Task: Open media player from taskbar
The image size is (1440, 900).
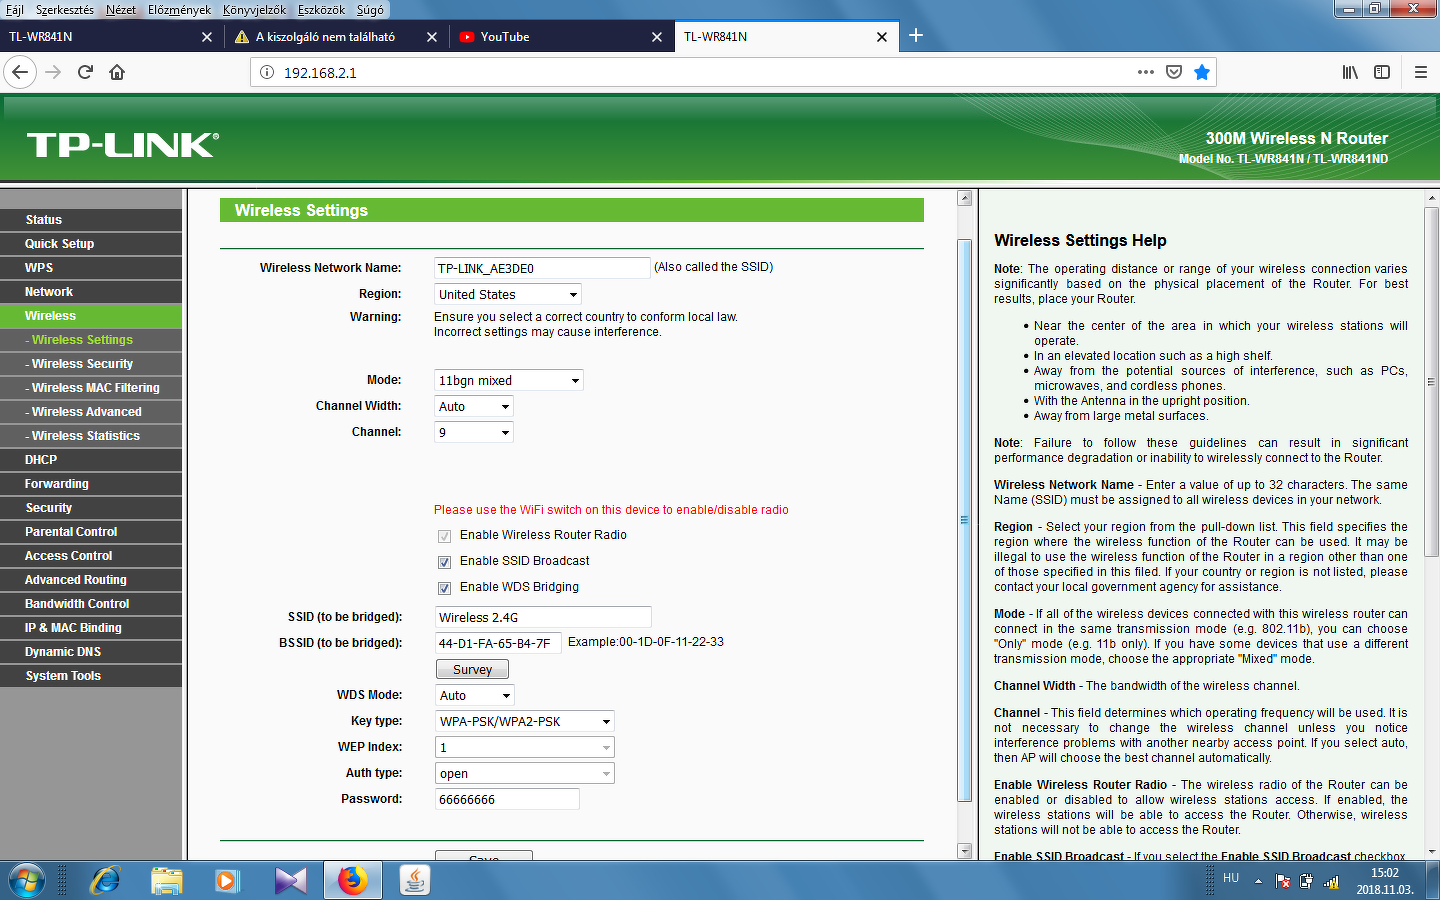Action: (x=227, y=880)
